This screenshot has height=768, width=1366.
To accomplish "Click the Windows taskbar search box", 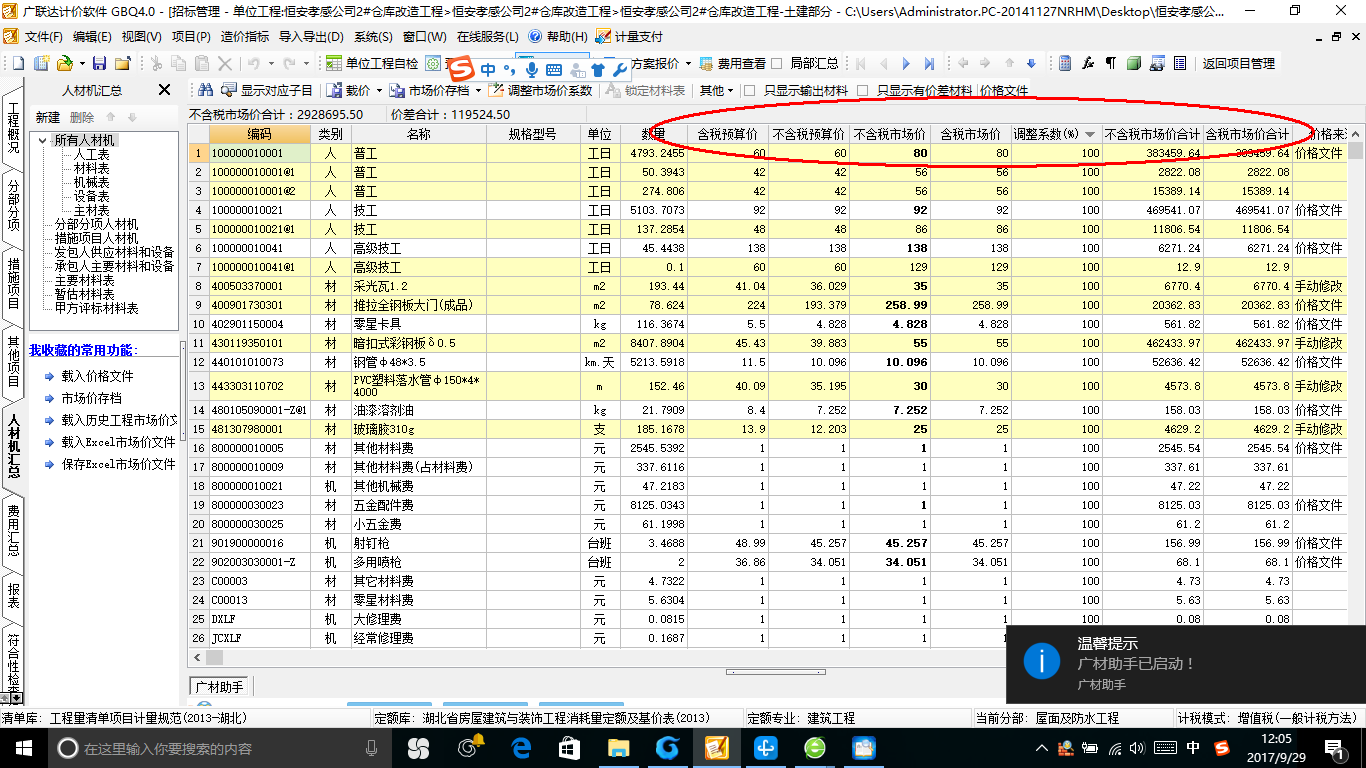I will click(x=218, y=748).
